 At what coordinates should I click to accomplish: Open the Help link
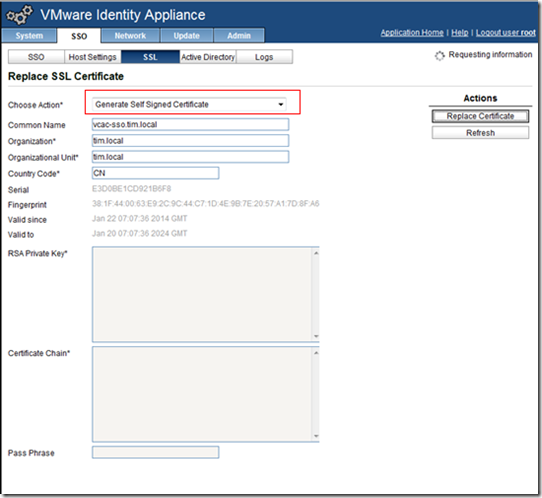460,32
